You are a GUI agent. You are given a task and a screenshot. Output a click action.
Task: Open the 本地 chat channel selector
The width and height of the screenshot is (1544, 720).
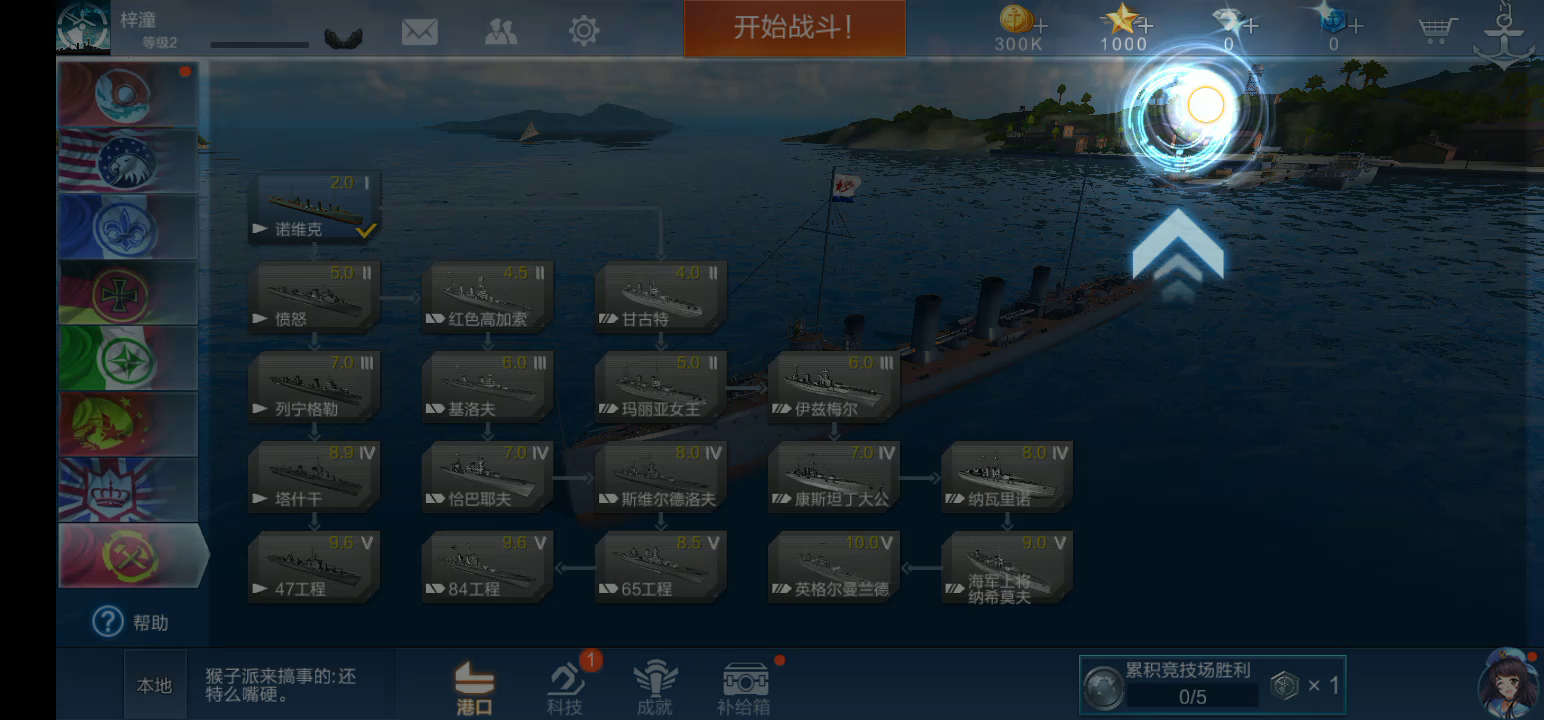pyautogui.click(x=154, y=686)
